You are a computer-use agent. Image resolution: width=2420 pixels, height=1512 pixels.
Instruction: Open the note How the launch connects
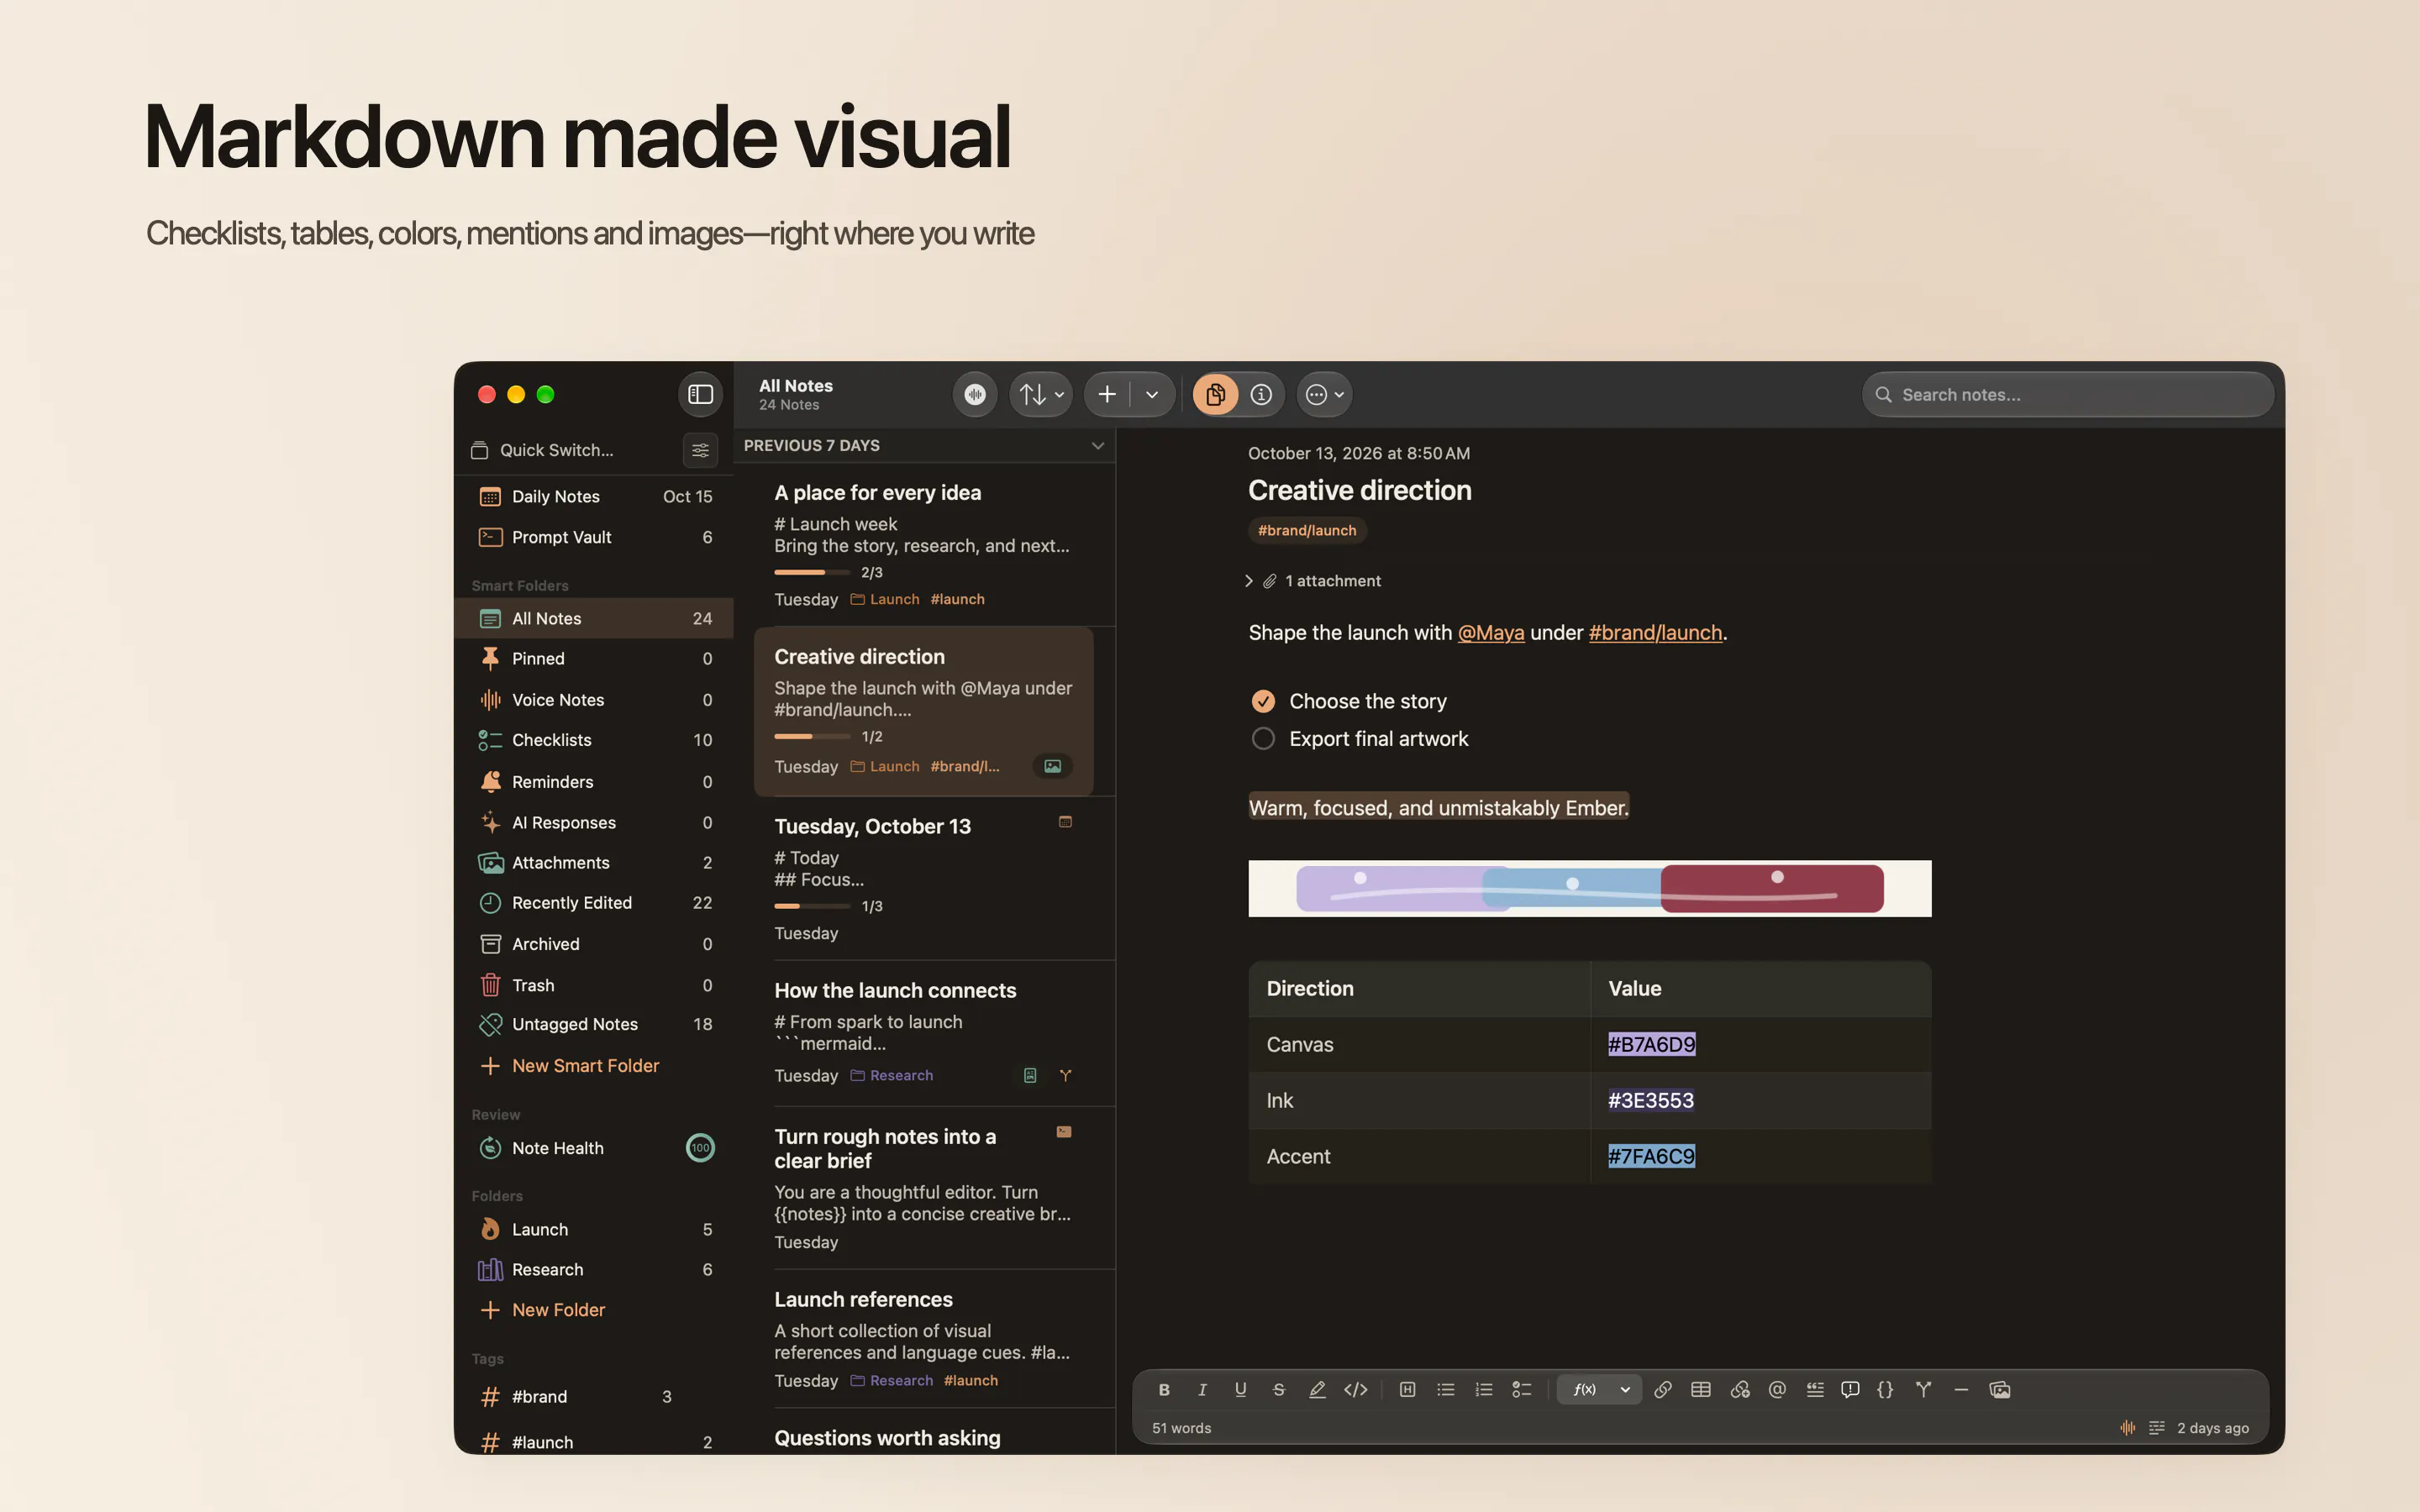tap(924, 1034)
